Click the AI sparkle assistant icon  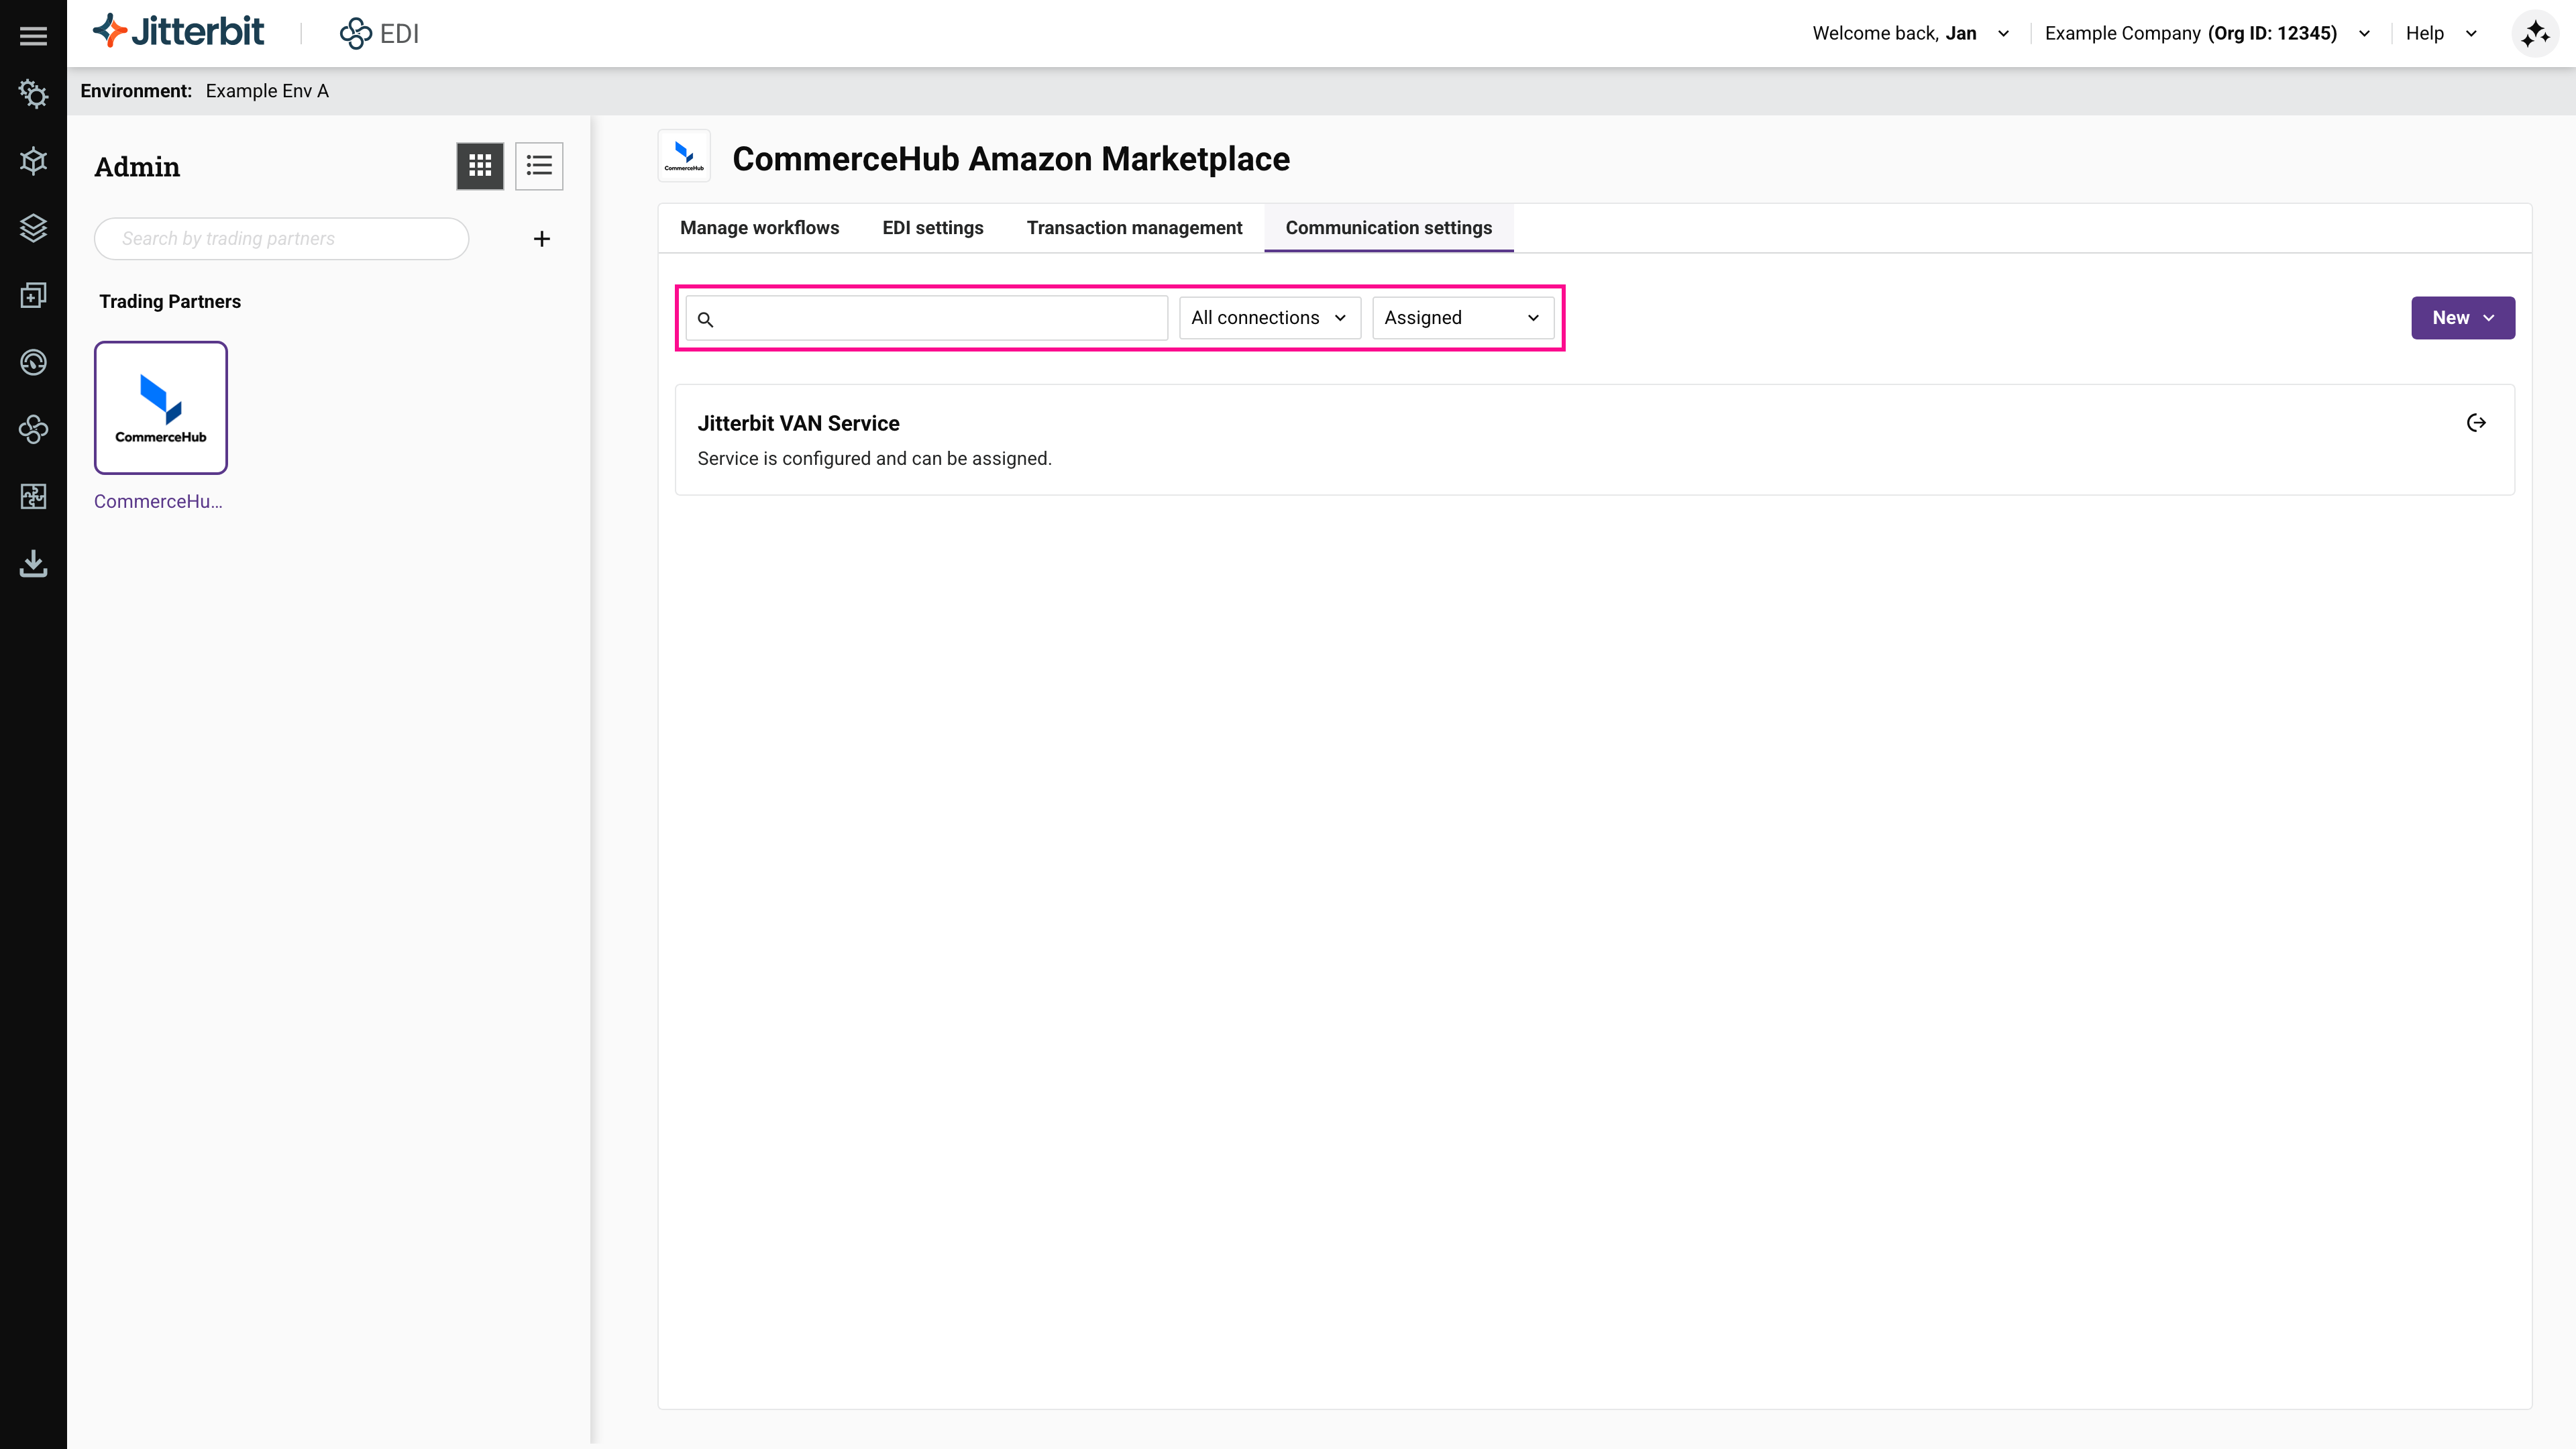click(x=2535, y=34)
